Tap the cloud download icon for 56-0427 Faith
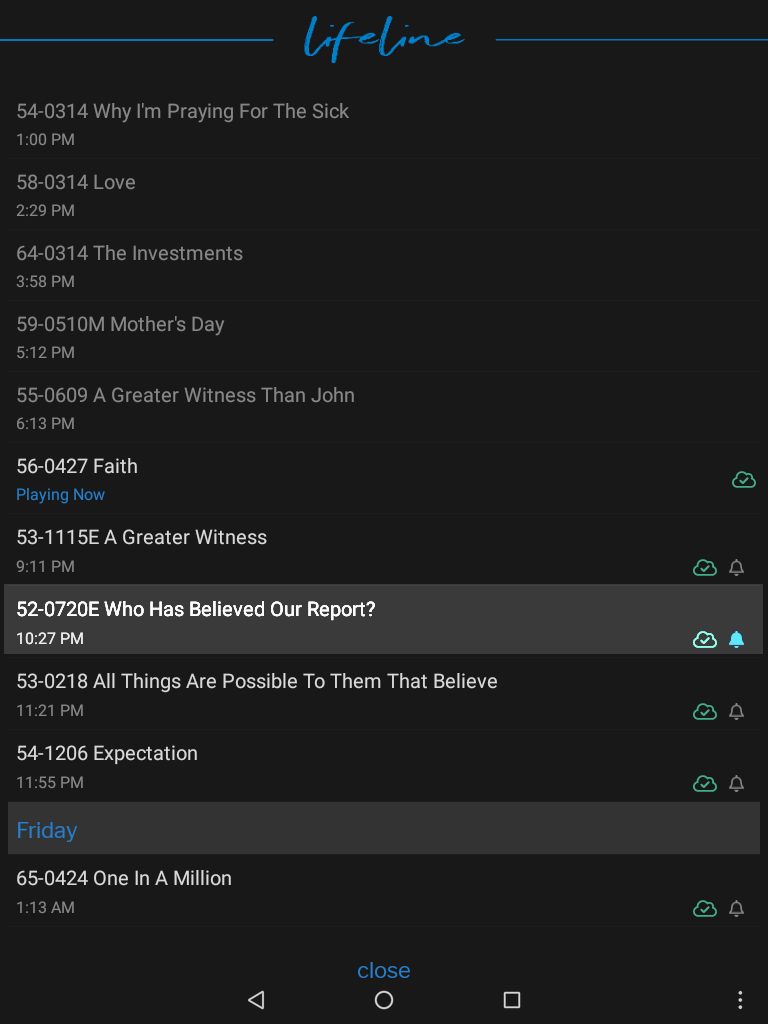 pos(744,480)
